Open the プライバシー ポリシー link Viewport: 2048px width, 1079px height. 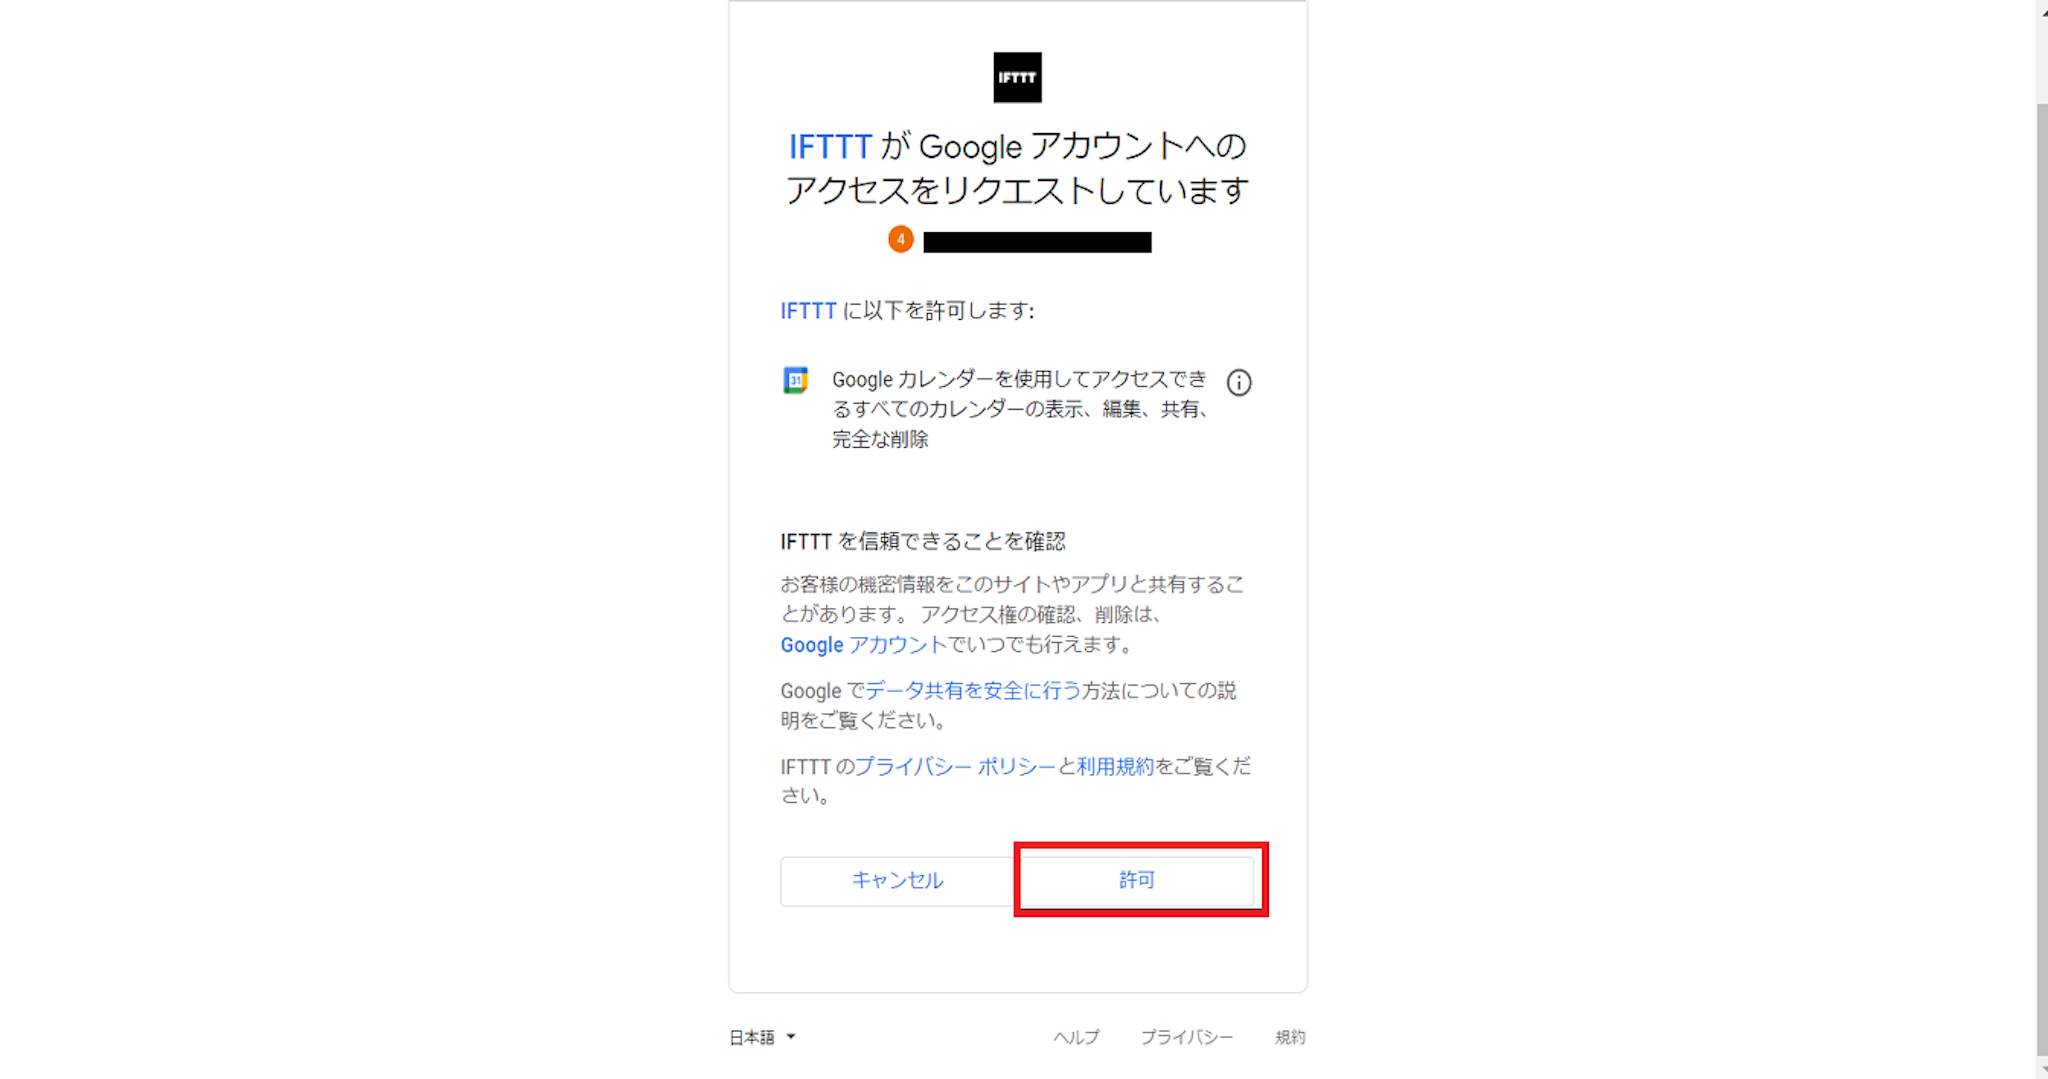(x=955, y=767)
